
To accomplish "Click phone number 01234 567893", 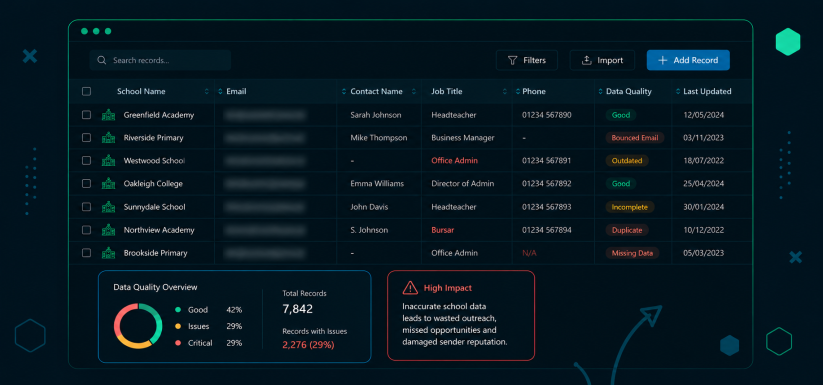I will pyautogui.click(x=547, y=207).
